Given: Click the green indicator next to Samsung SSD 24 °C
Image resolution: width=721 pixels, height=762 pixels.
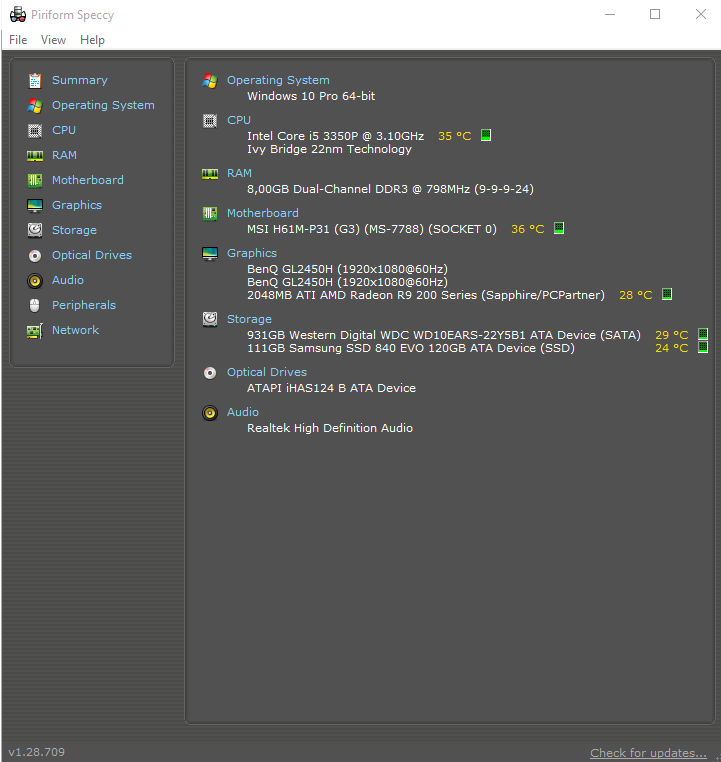Looking at the screenshot, I should click(x=703, y=347).
